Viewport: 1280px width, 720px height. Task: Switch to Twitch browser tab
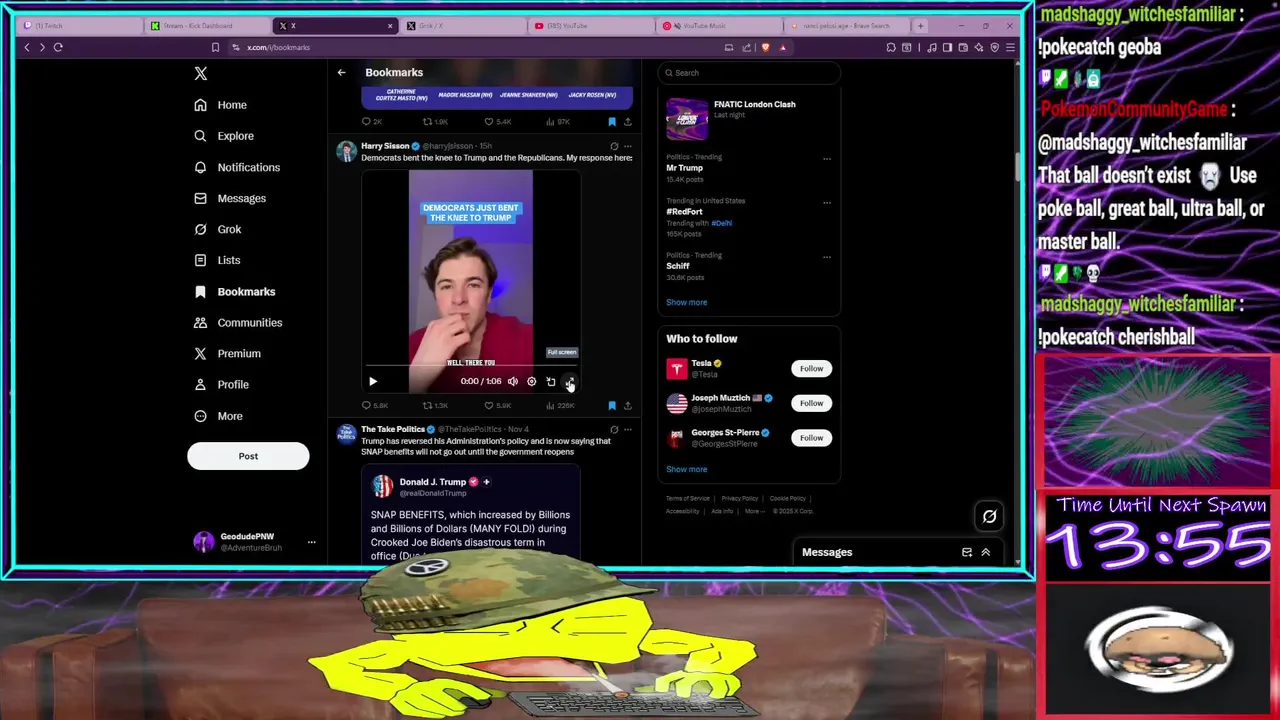tap(80, 25)
